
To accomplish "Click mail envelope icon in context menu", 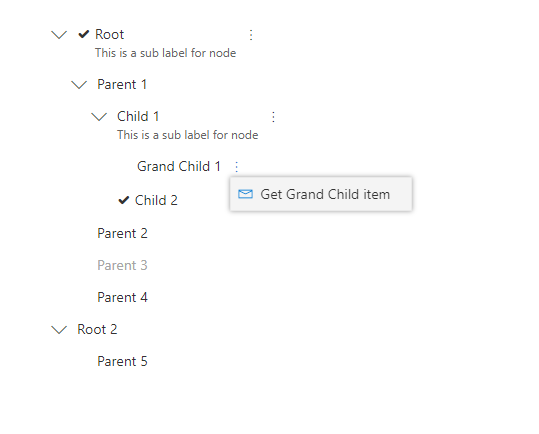I will point(245,194).
